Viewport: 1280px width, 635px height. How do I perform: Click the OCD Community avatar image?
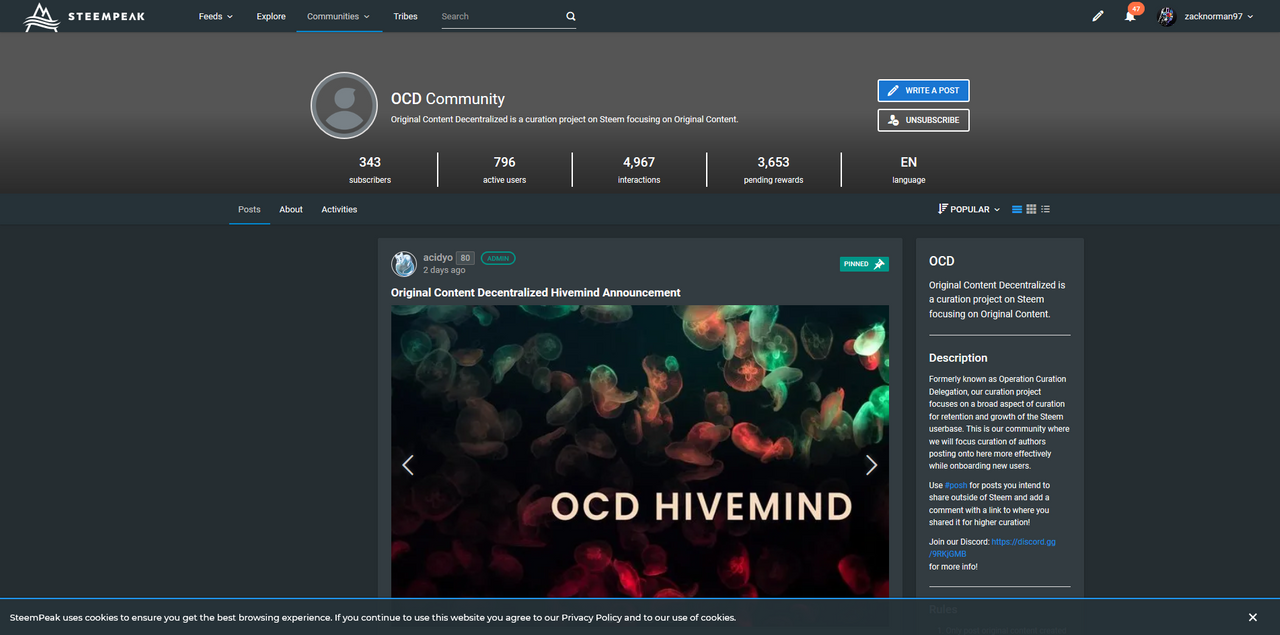tap(344, 105)
